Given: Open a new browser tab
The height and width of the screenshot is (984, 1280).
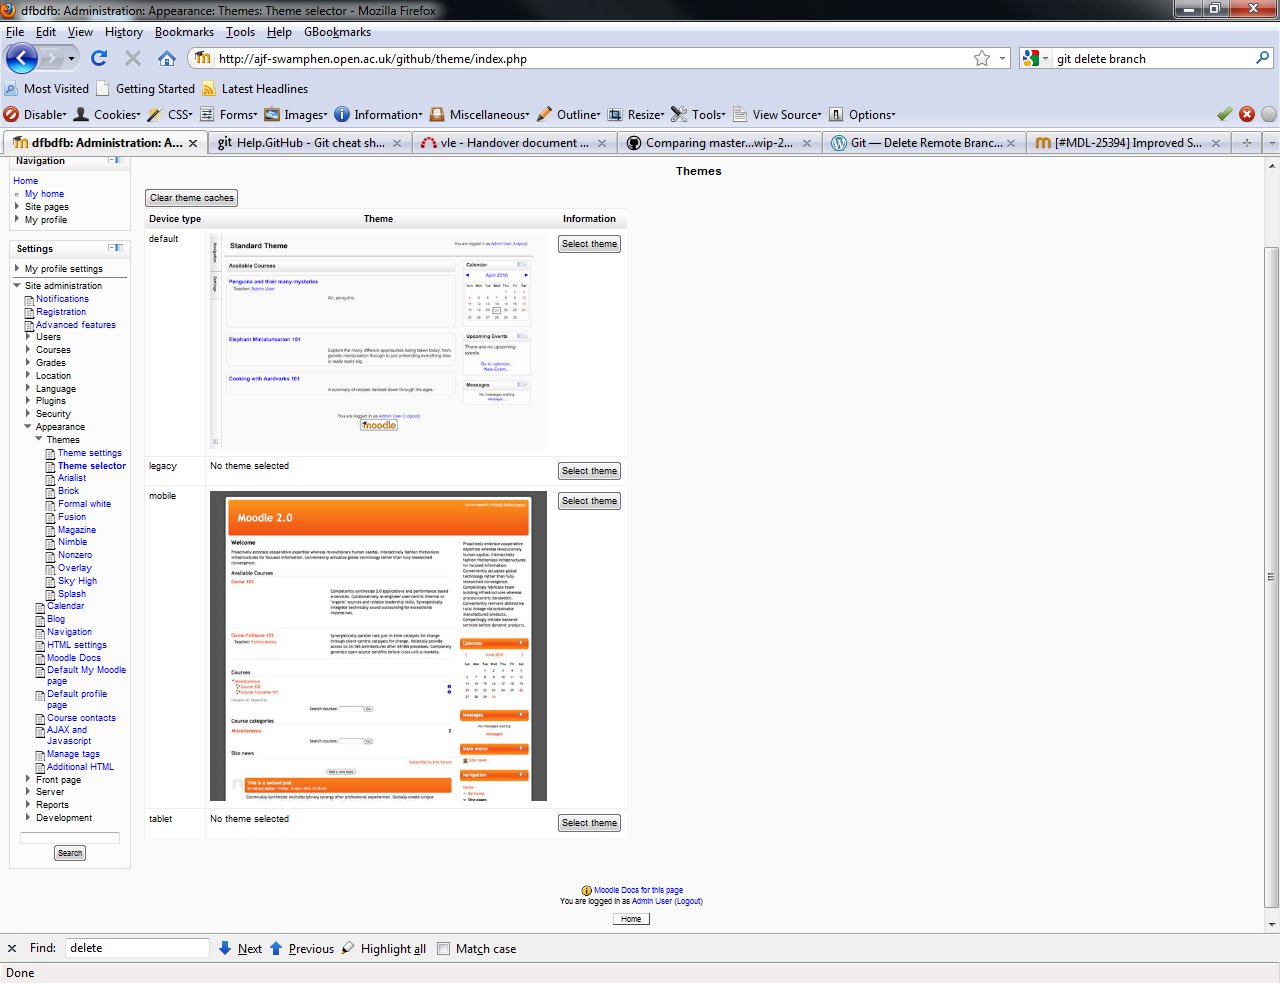Looking at the screenshot, I should tap(1247, 143).
